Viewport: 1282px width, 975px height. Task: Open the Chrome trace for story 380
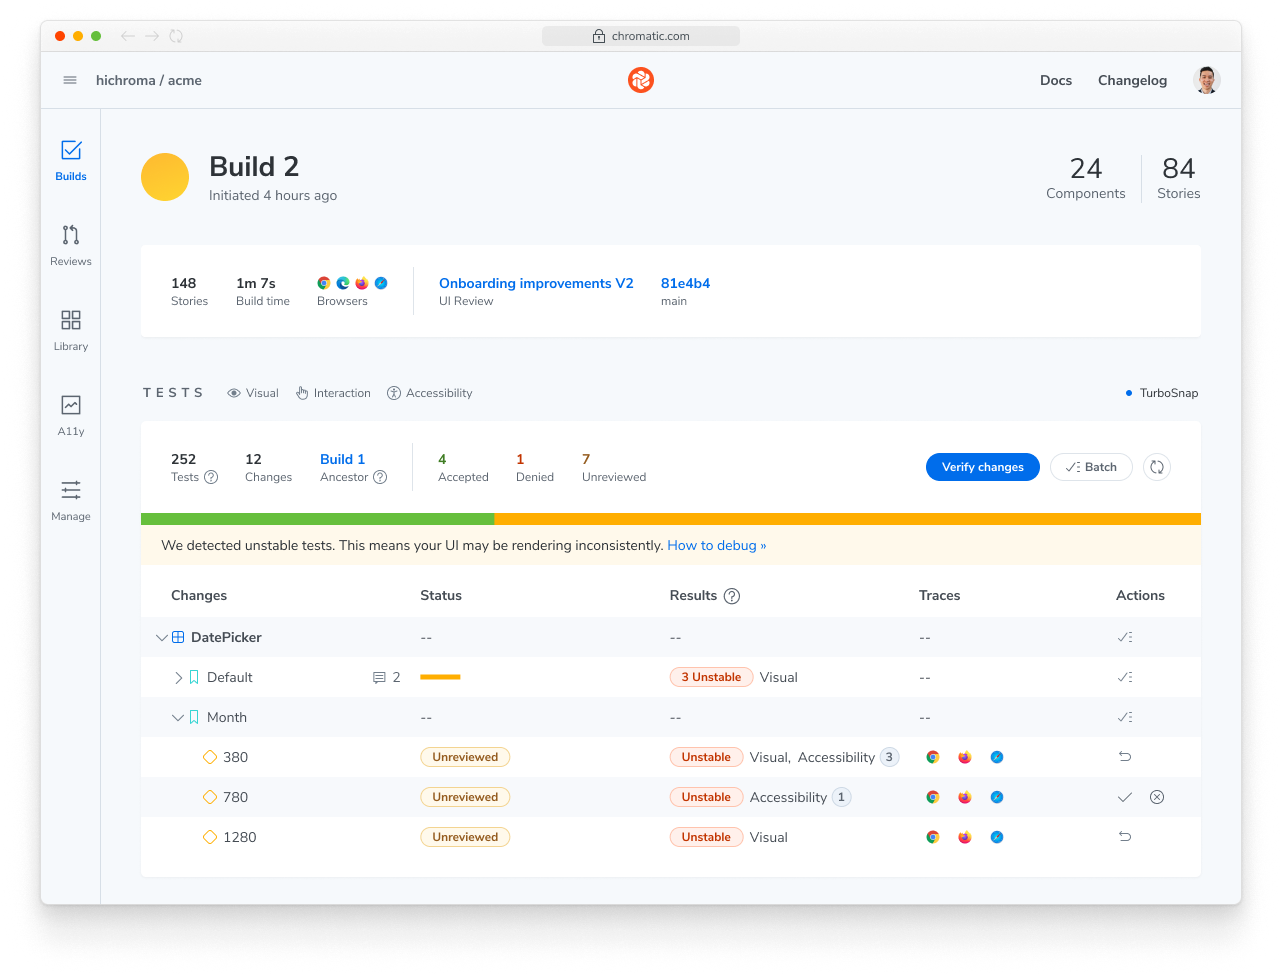933,757
